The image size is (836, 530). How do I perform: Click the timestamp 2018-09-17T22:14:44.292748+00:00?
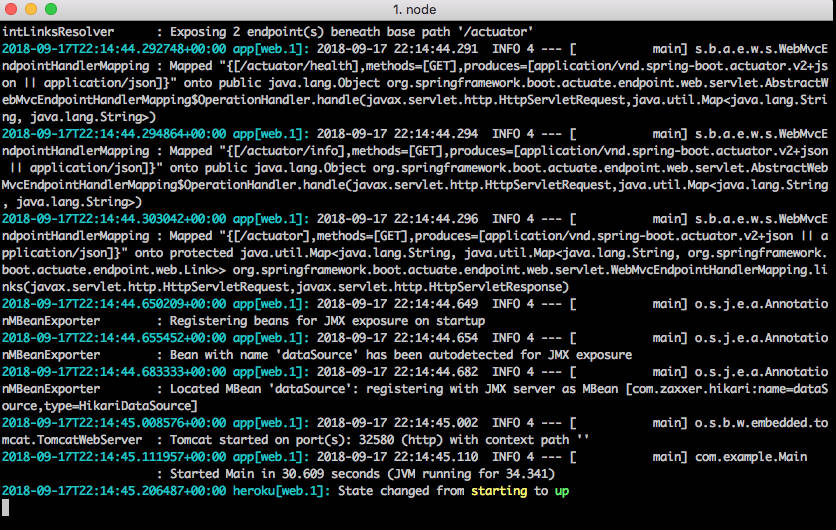pos(114,49)
